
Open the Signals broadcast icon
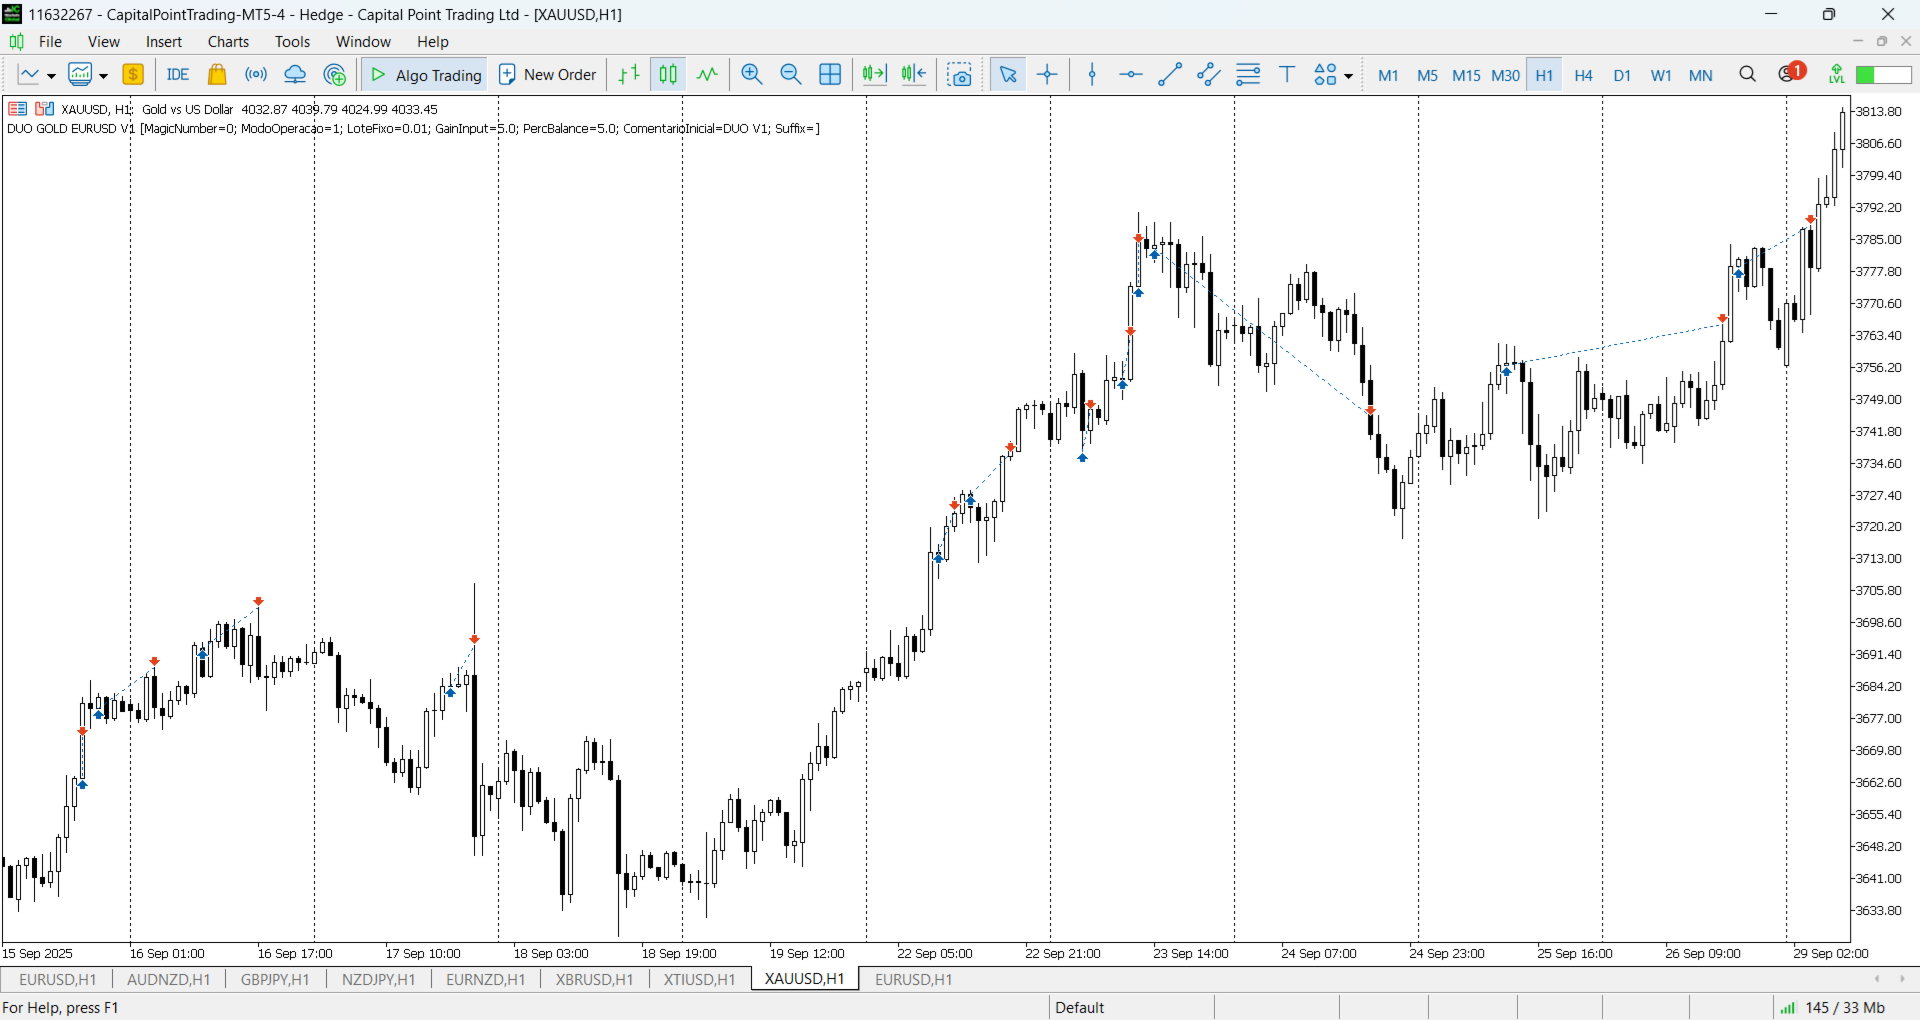256,75
